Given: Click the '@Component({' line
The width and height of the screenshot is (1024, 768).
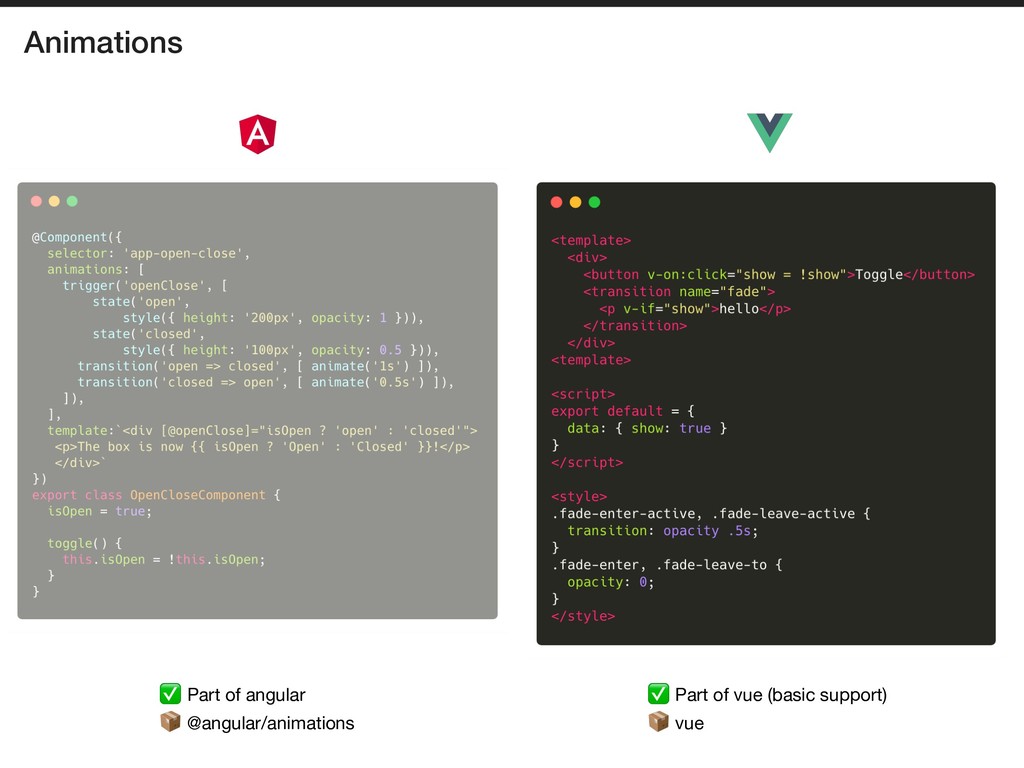Looking at the screenshot, I should click(76, 237).
